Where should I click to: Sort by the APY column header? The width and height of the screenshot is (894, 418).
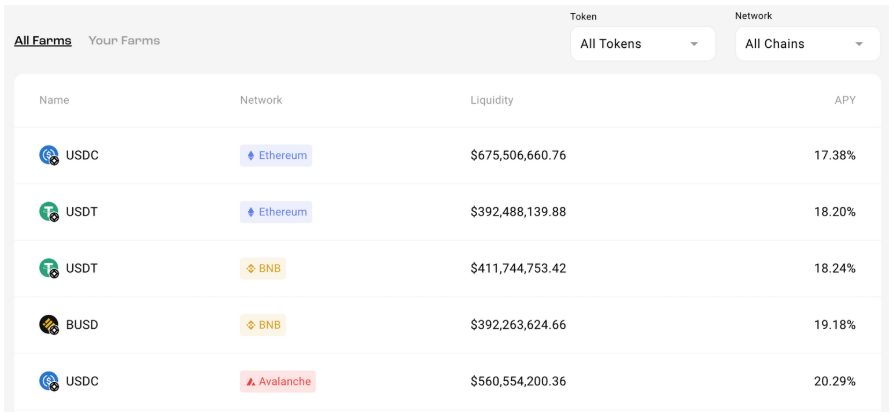845,100
